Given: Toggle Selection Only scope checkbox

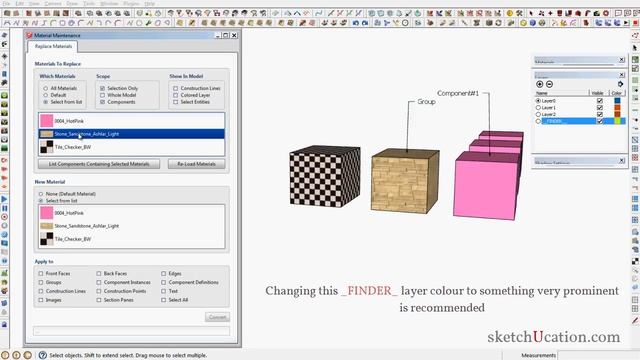Looking at the screenshot, I should [x=102, y=88].
